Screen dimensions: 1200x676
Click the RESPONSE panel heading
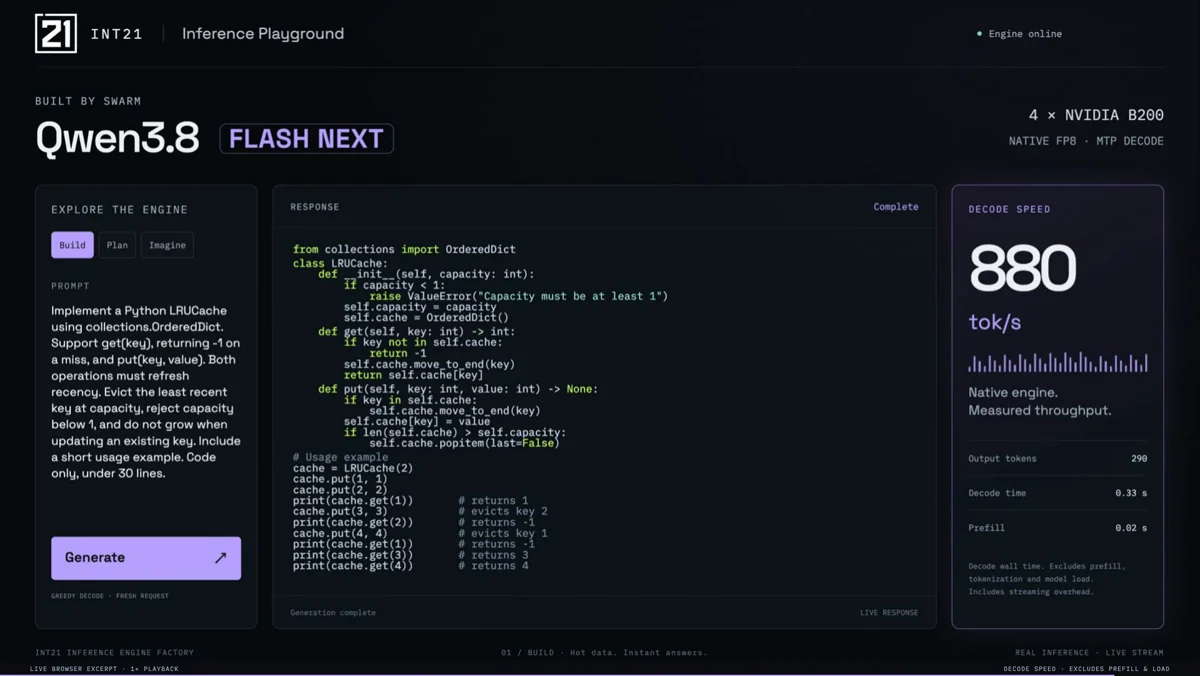coord(315,207)
